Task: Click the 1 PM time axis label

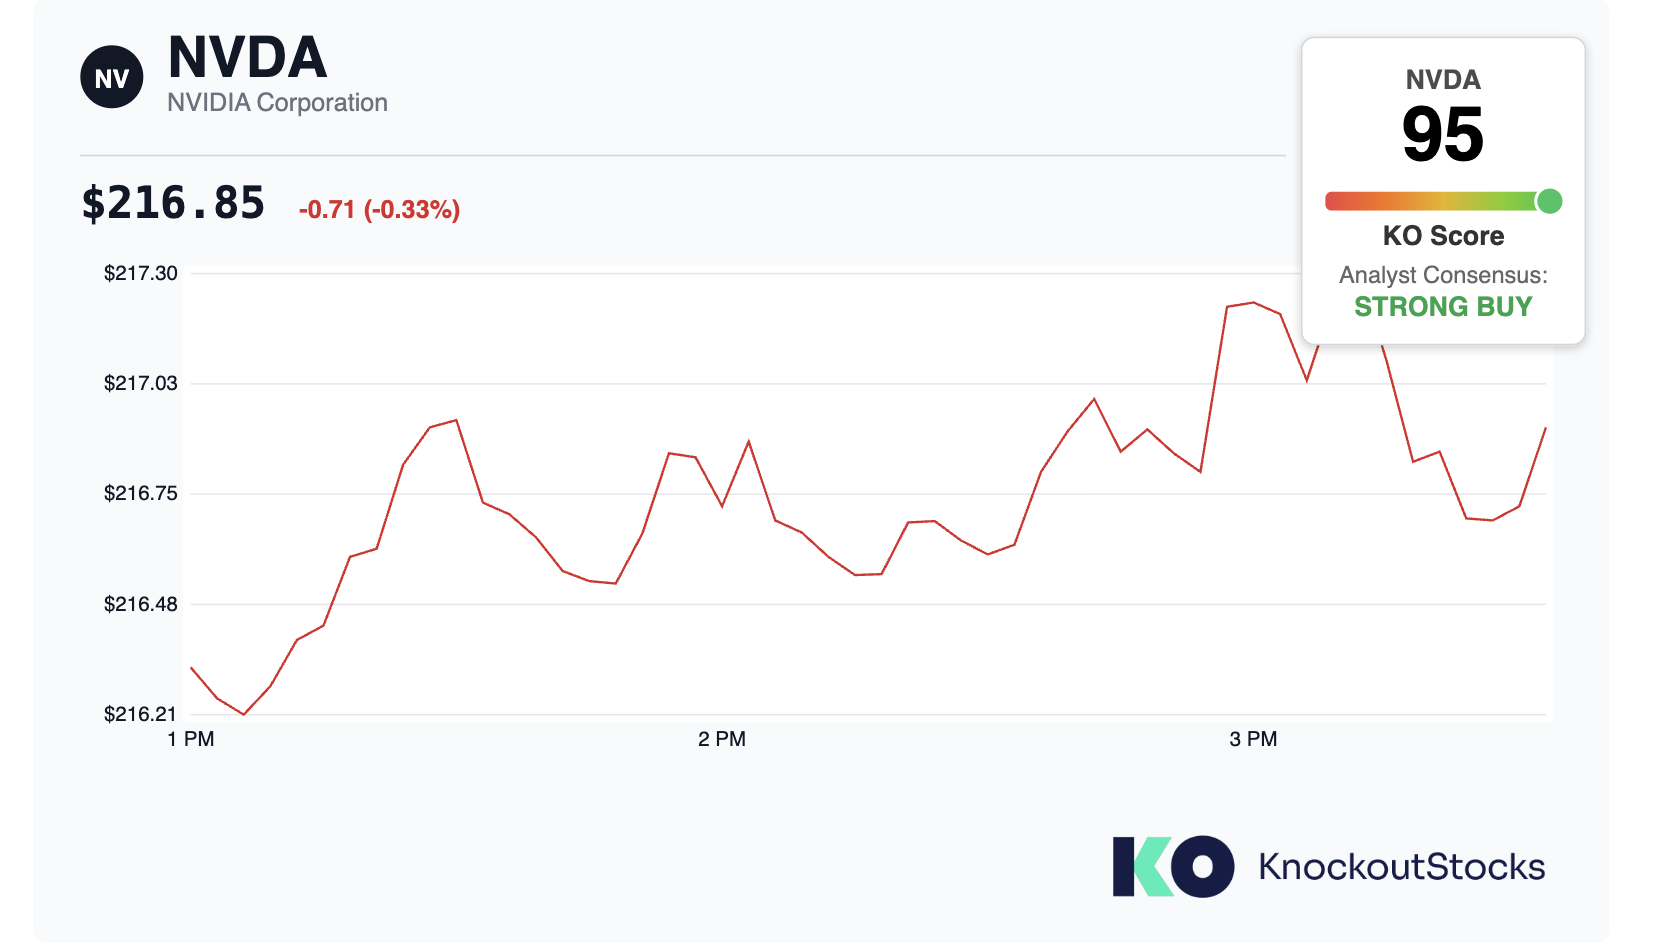Action: click(x=191, y=739)
